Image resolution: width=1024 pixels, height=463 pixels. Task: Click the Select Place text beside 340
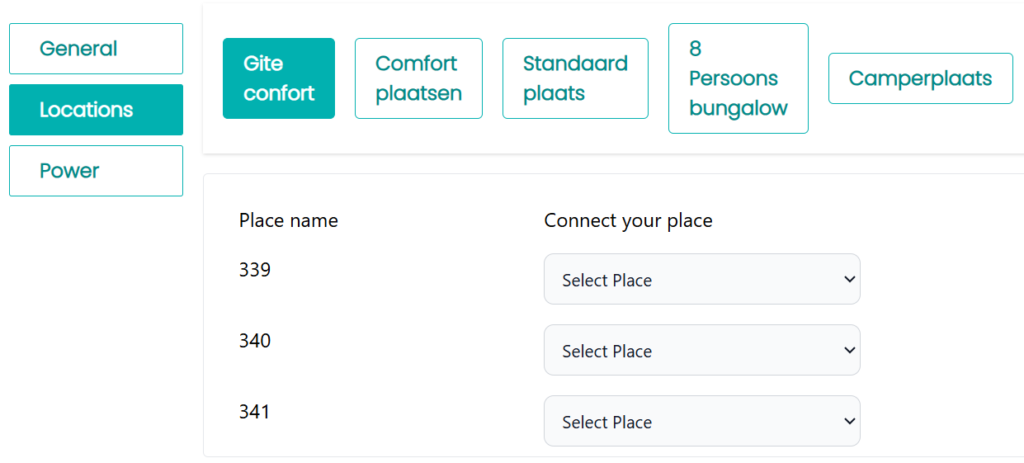tap(607, 351)
